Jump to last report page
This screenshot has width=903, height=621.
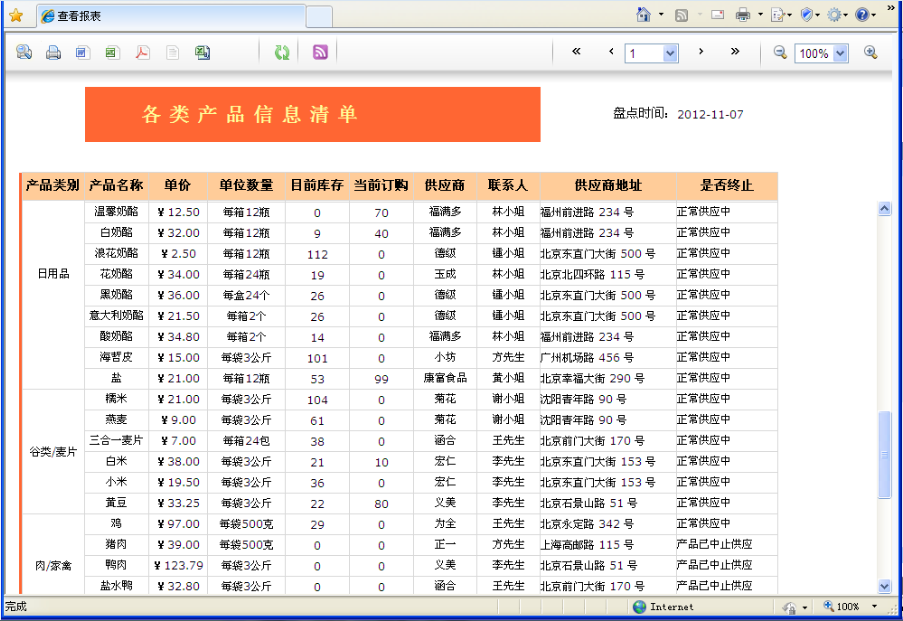click(735, 51)
